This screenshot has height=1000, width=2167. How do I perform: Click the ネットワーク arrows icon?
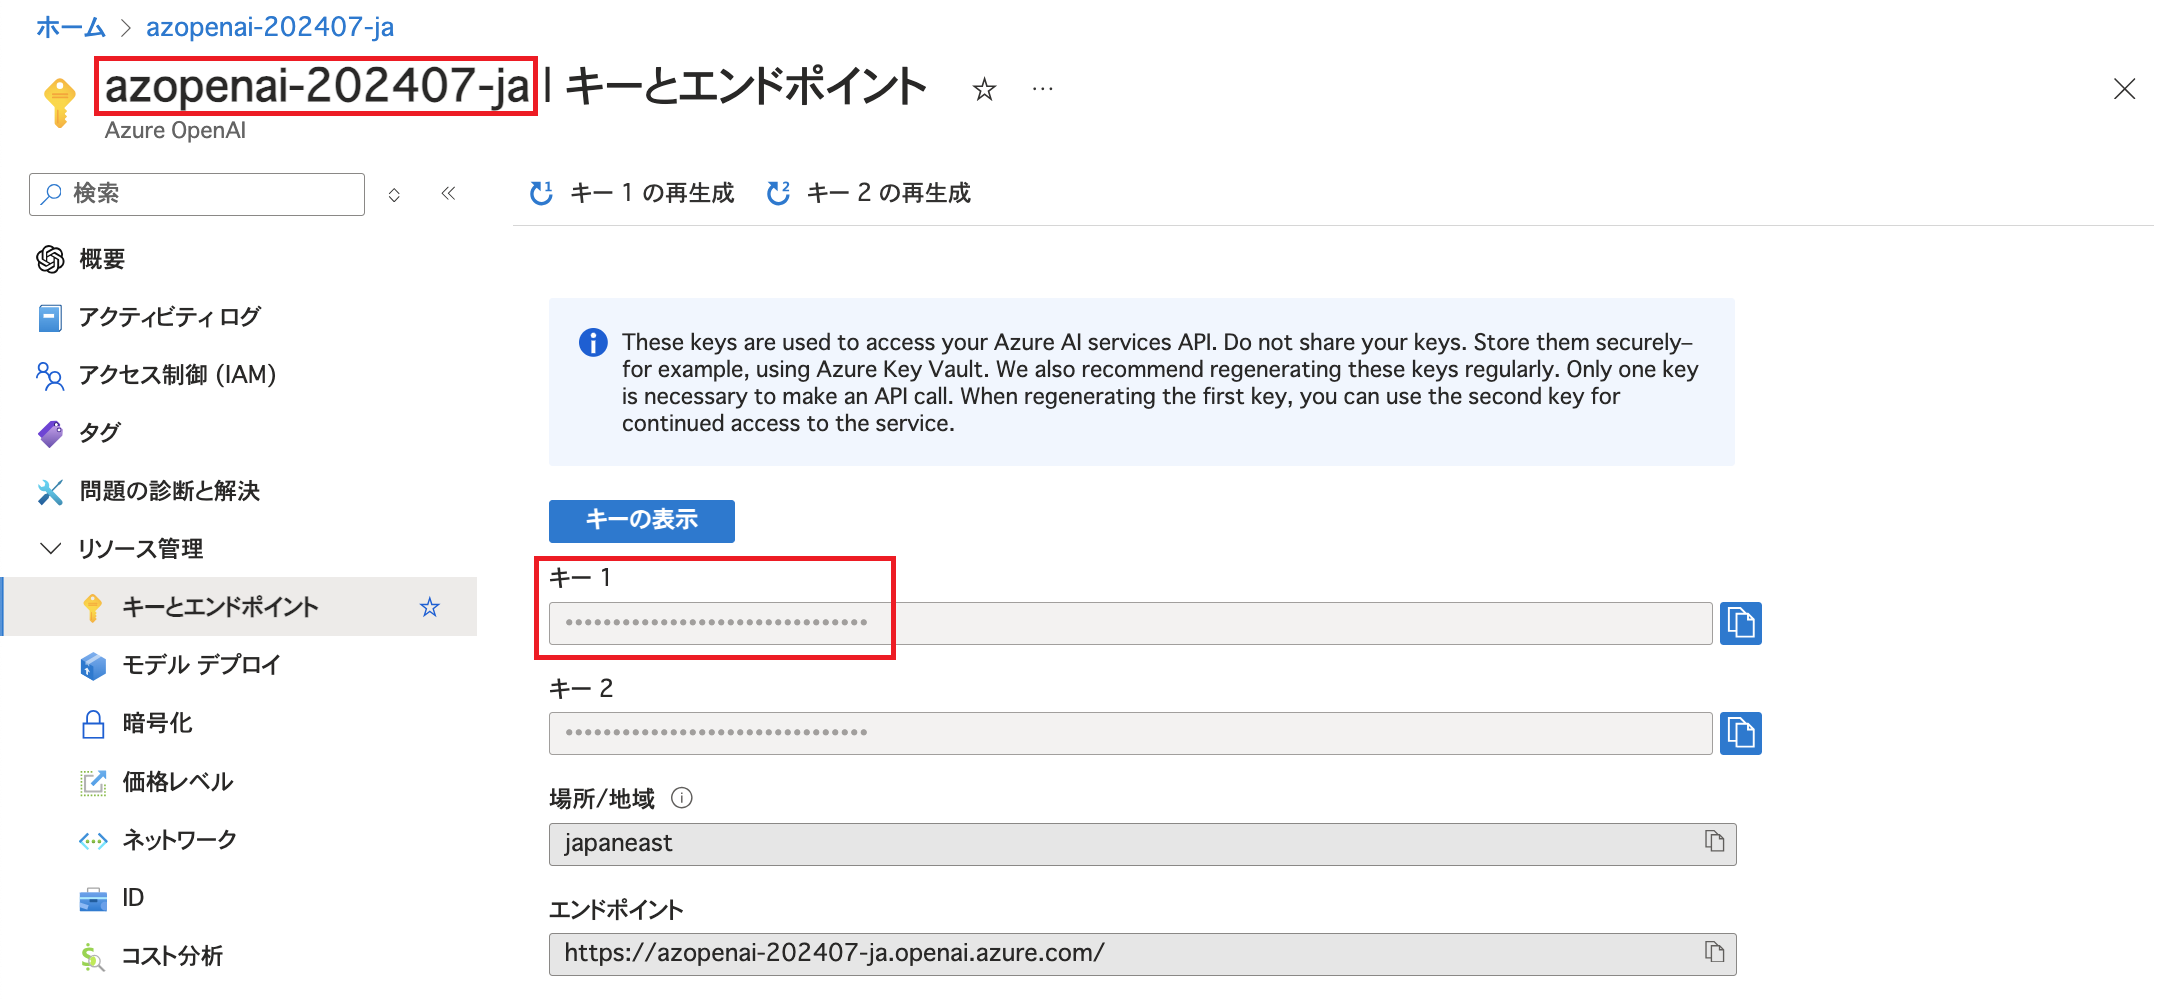click(x=93, y=841)
